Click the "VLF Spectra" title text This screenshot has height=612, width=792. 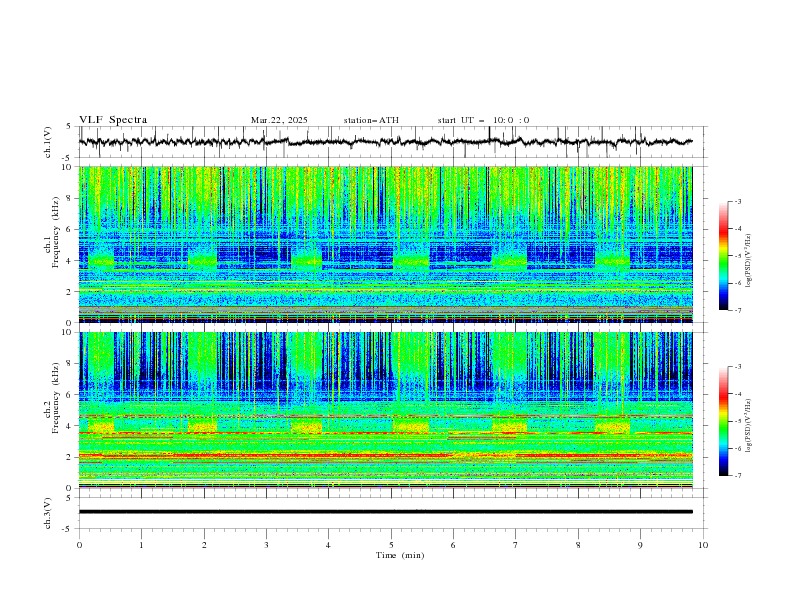[x=113, y=120]
